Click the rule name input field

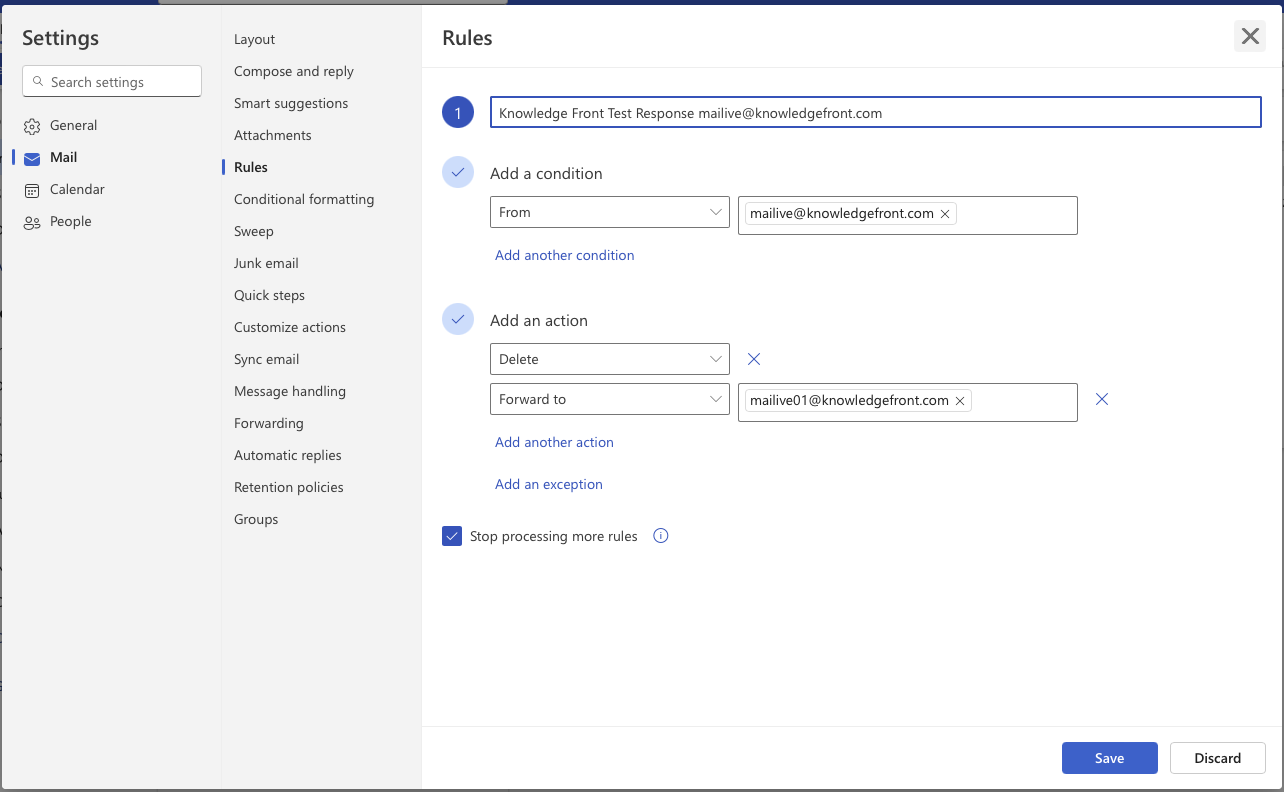coord(876,113)
